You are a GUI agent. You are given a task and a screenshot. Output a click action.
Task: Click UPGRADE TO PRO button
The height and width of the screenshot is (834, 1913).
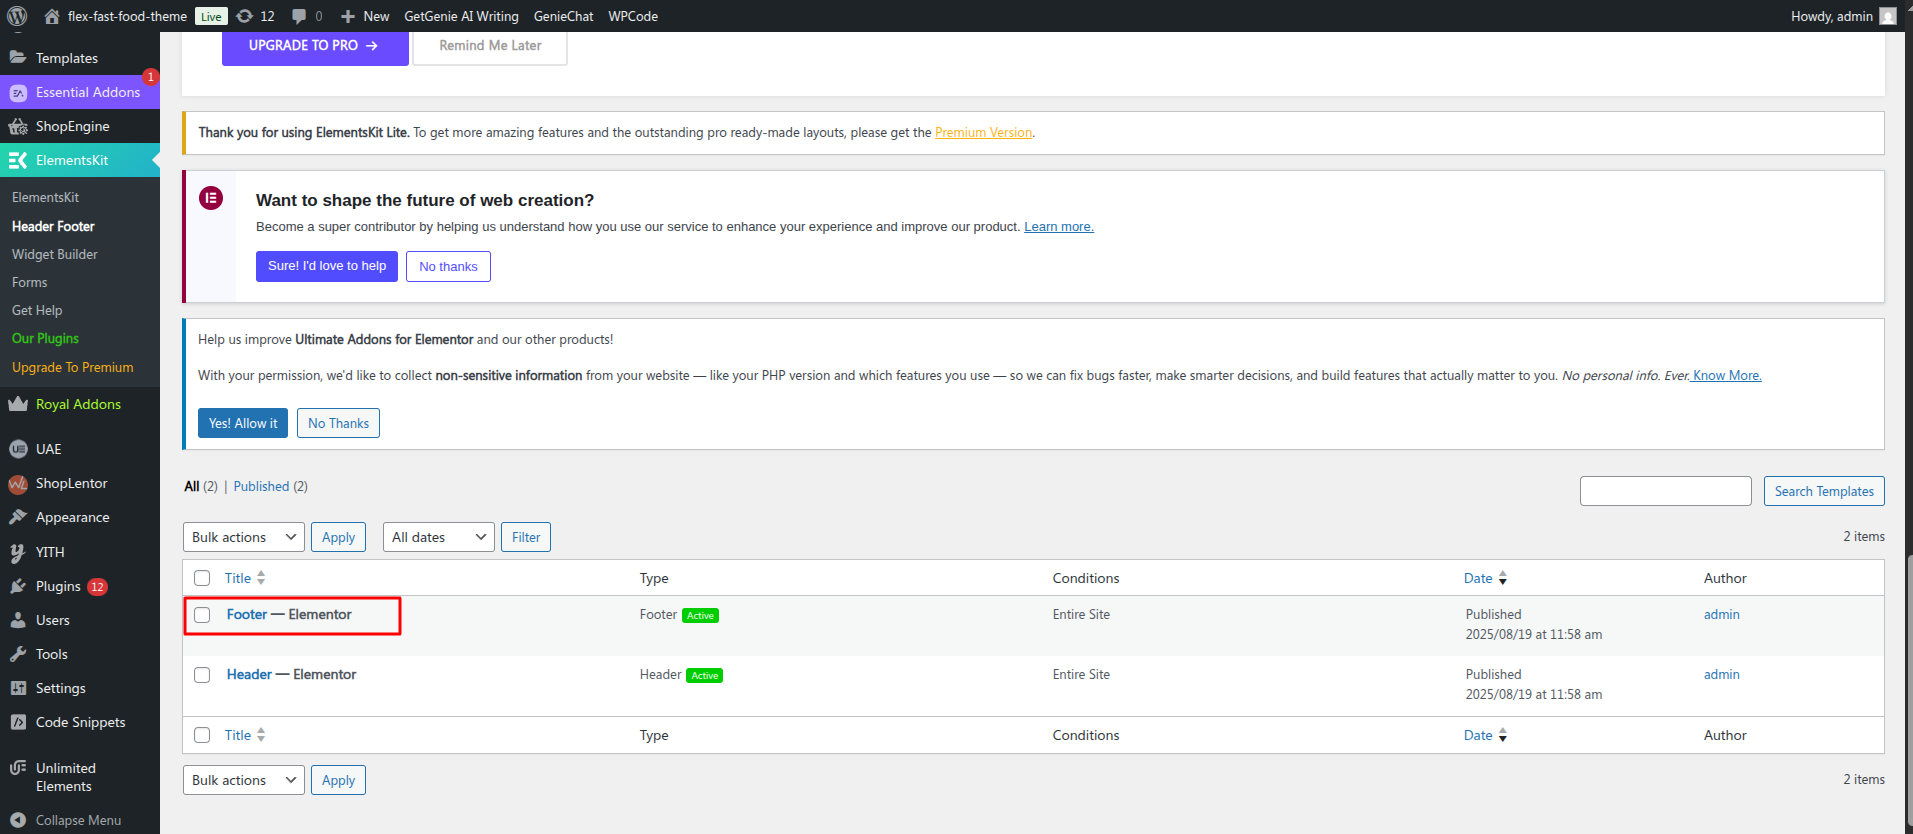click(315, 46)
